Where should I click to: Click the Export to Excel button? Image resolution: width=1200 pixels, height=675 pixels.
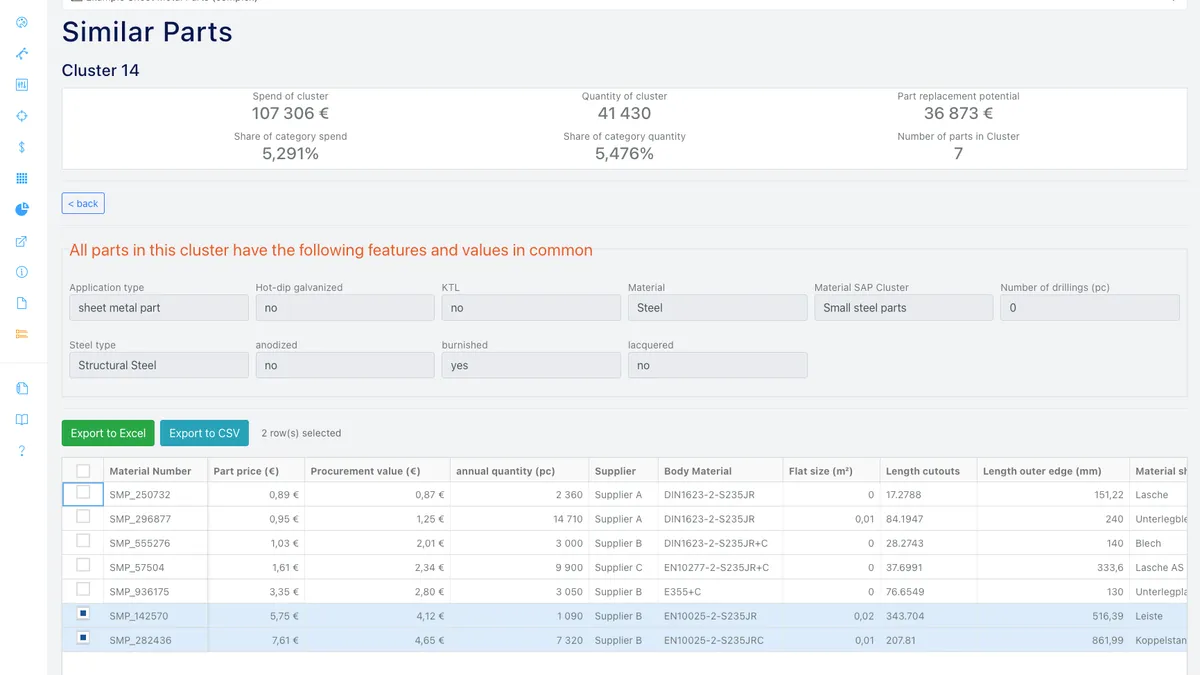click(x=108, y=433)
